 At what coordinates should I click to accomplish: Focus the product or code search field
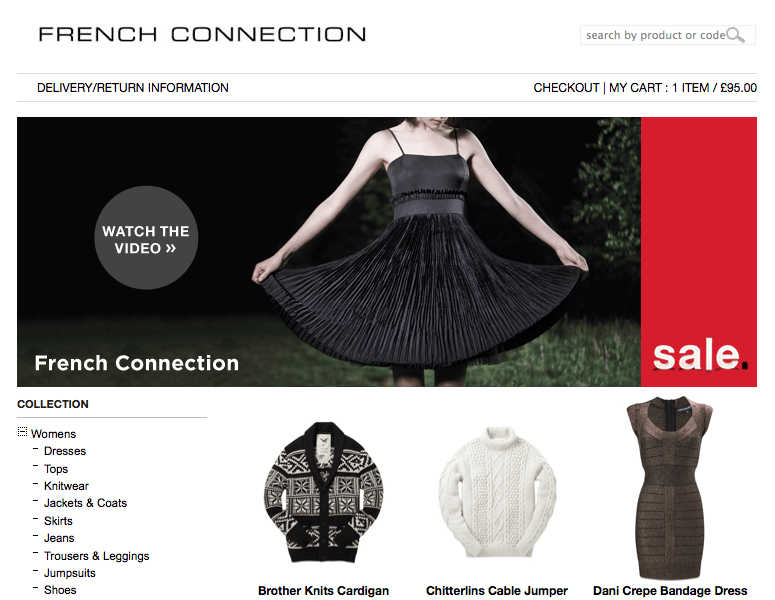(x=667, y=35)
